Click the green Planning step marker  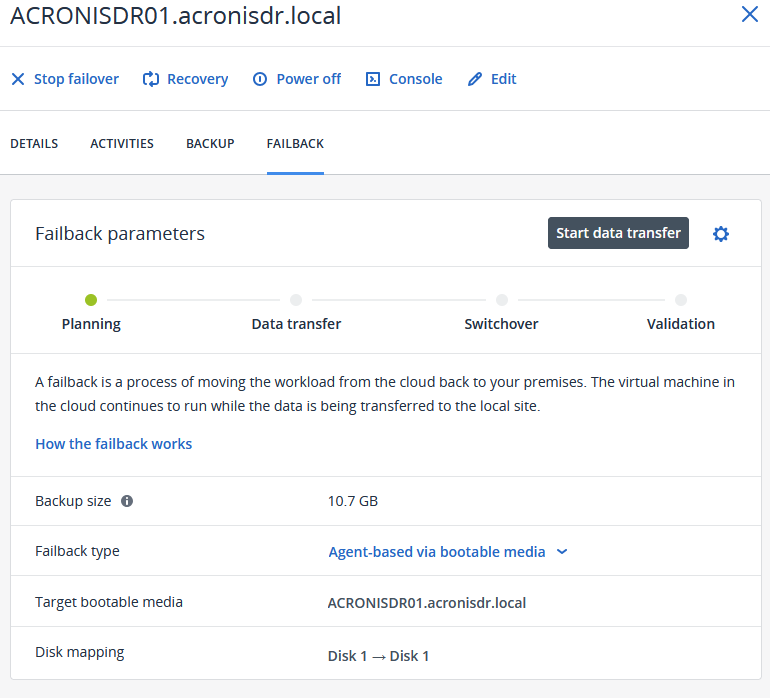(x=91, y=300)
